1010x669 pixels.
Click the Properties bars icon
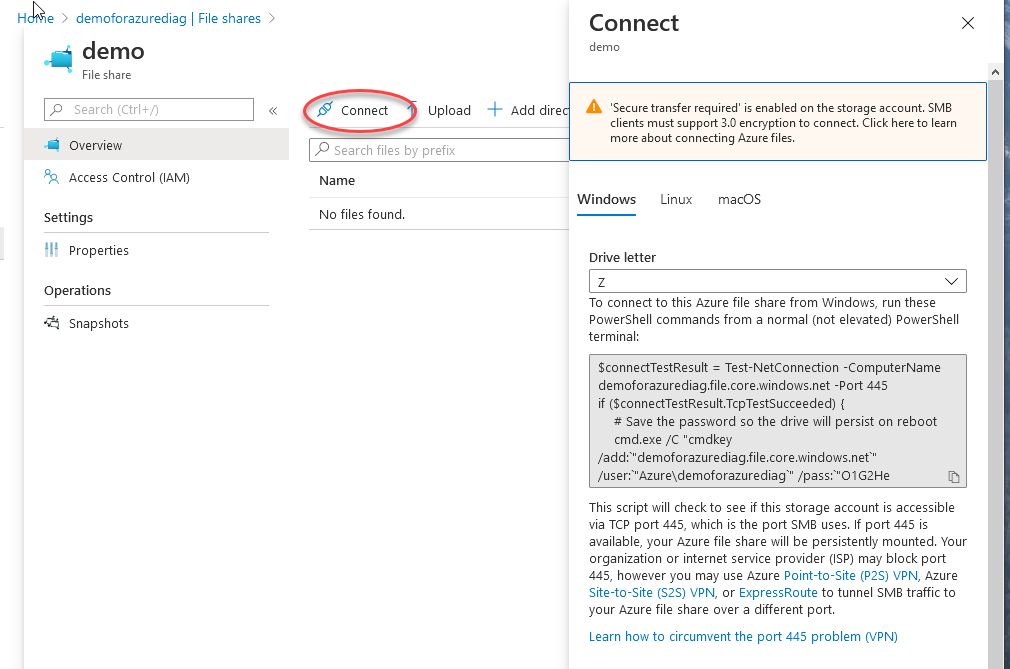coord(52,250)
